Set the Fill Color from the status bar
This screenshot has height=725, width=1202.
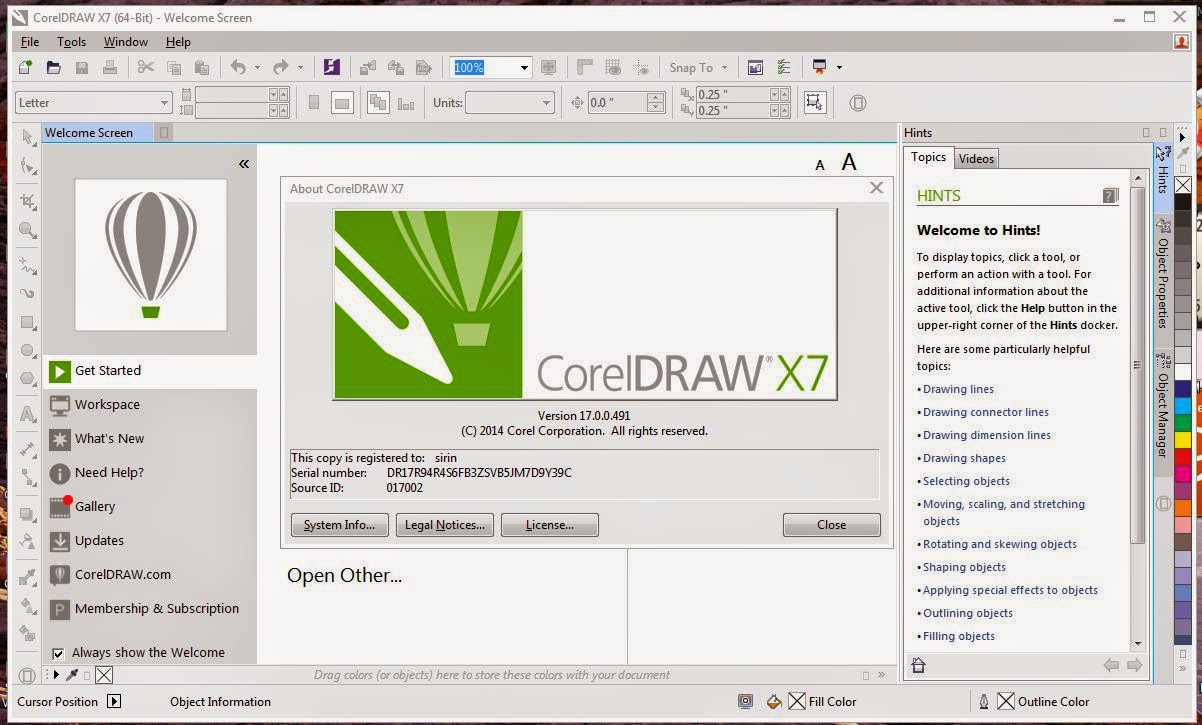[797, 701]
